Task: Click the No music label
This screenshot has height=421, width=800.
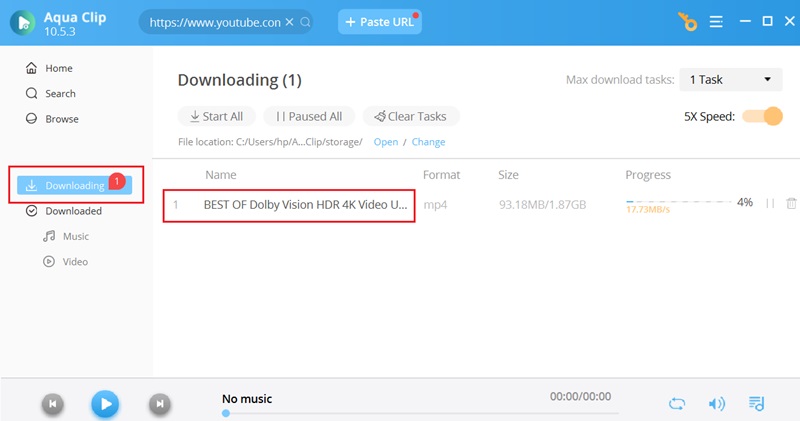Action: coord(247,399)
